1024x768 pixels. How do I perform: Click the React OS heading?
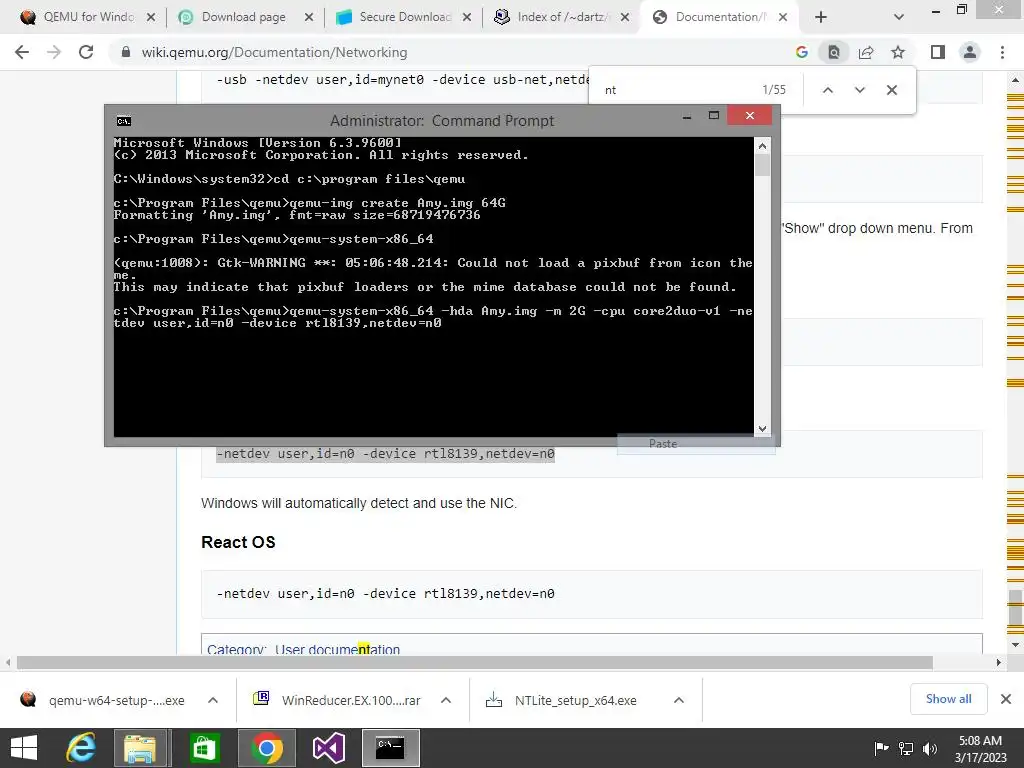(x=238, y=542)
